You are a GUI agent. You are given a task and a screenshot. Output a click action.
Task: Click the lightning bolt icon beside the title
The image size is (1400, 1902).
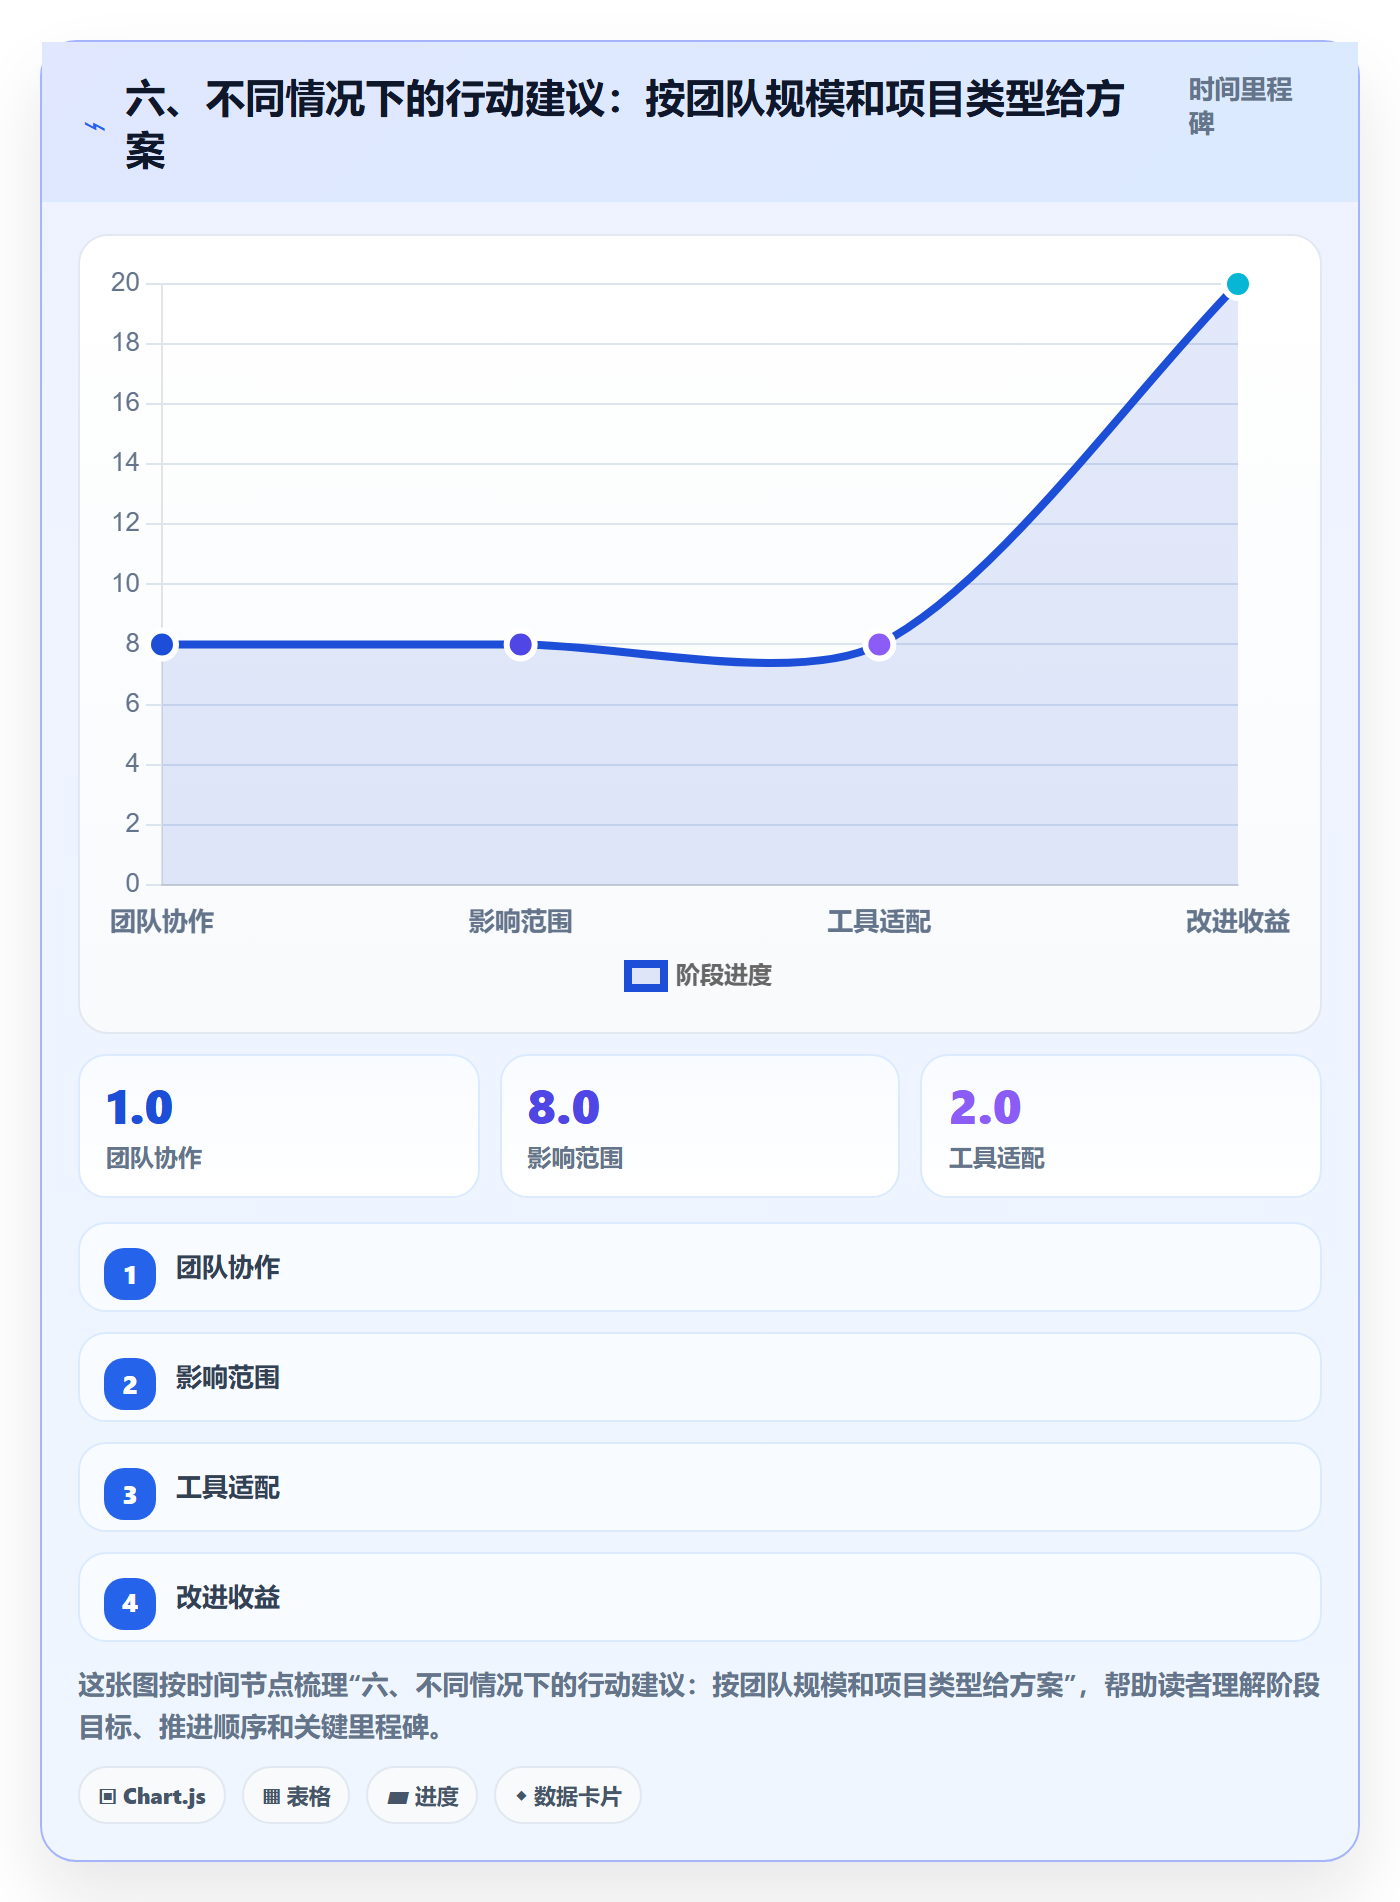click(x=95, y=127)
